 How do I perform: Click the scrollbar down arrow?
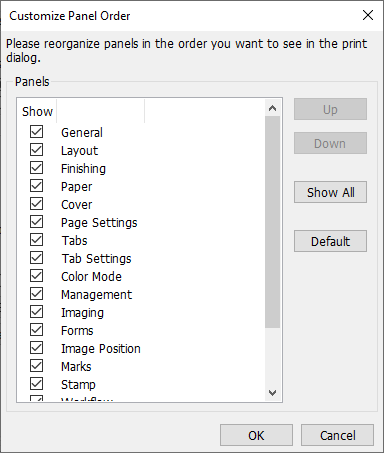coord(272,393)
